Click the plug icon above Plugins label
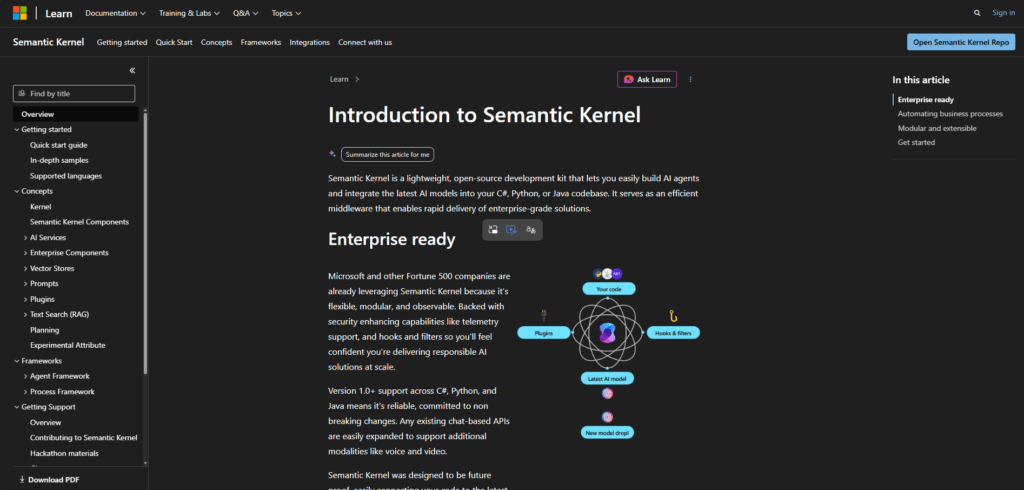The width and height of the screenshot is (1024, 490). [543, 316]
